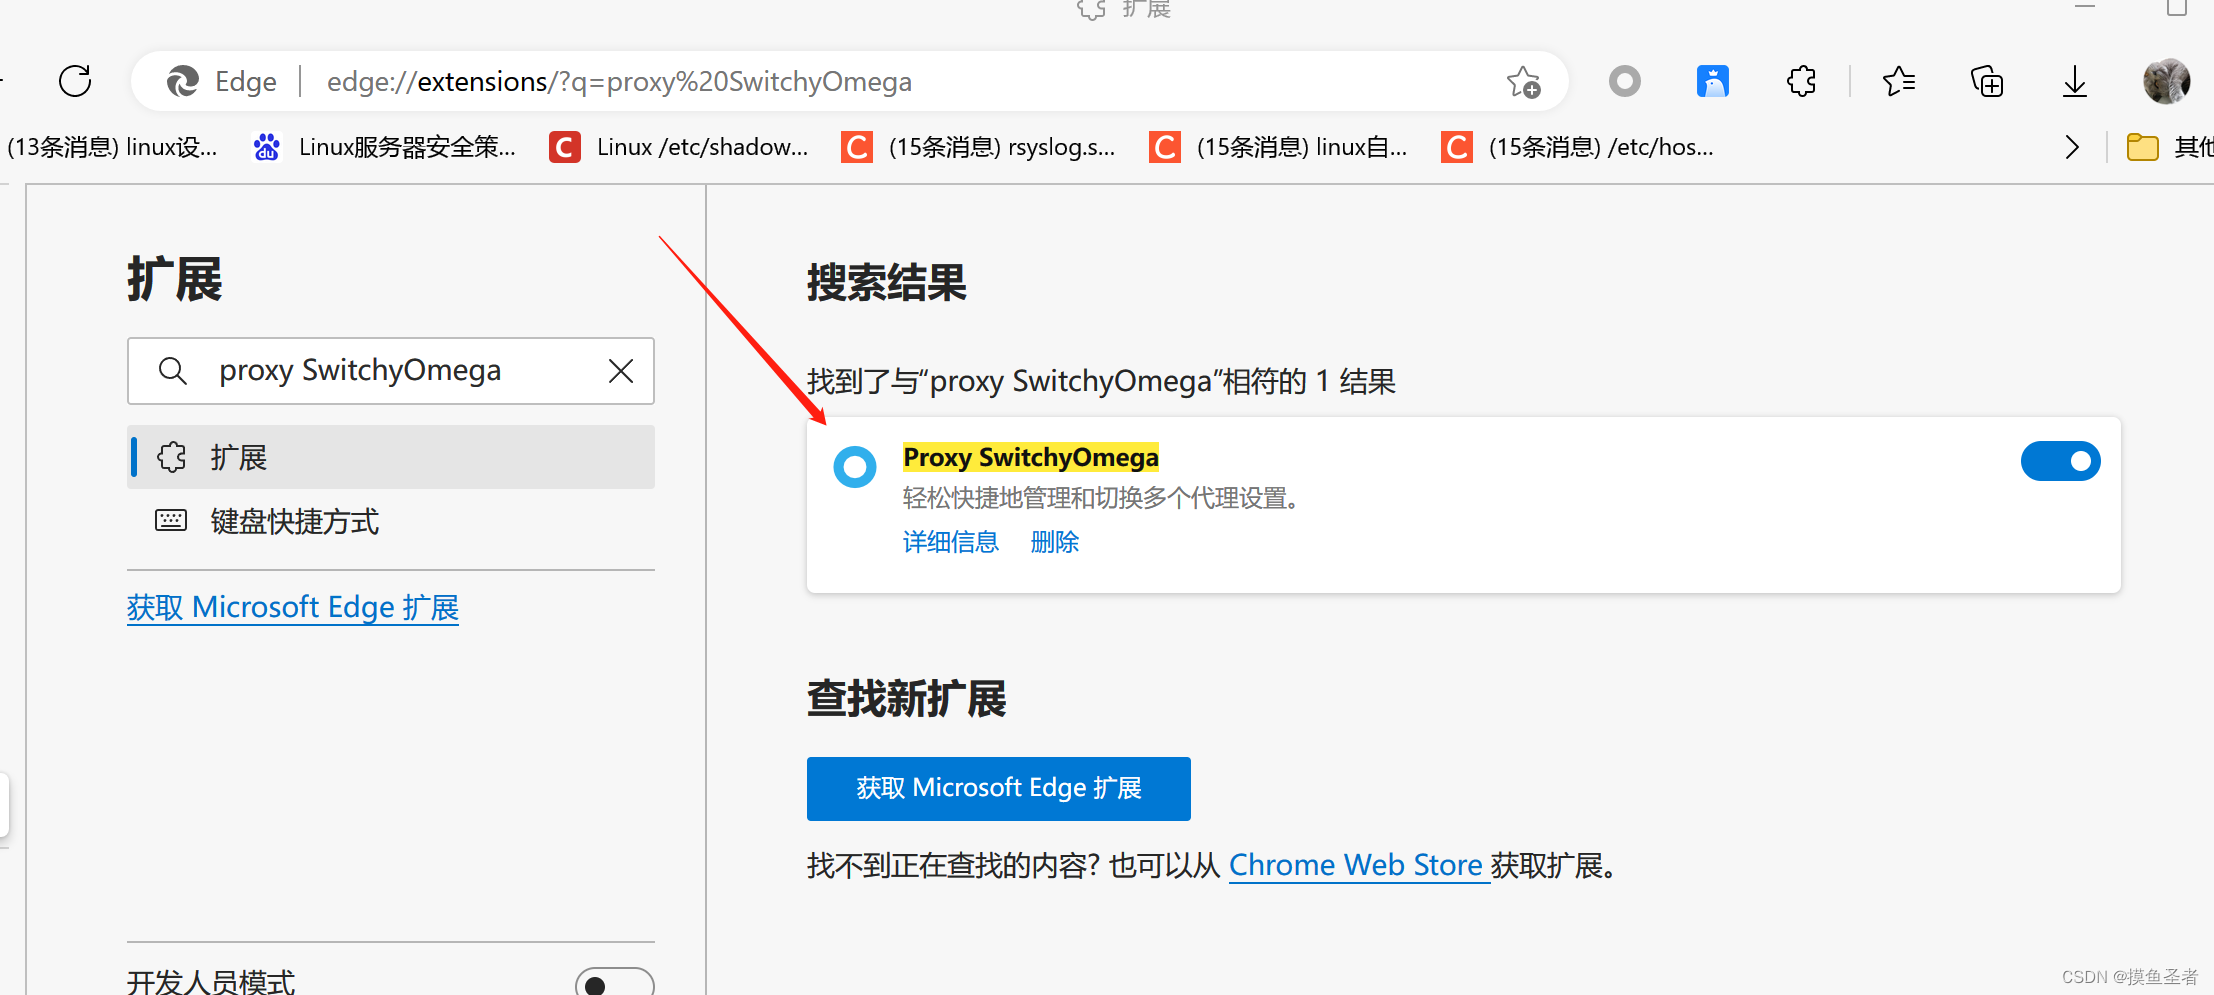Image resolution: width=2214 pixels, height=995 pixels.
Task: Click the 获取 Microsoft Edge 扩展 sidebar link
Action: click(x=293, y=607)
